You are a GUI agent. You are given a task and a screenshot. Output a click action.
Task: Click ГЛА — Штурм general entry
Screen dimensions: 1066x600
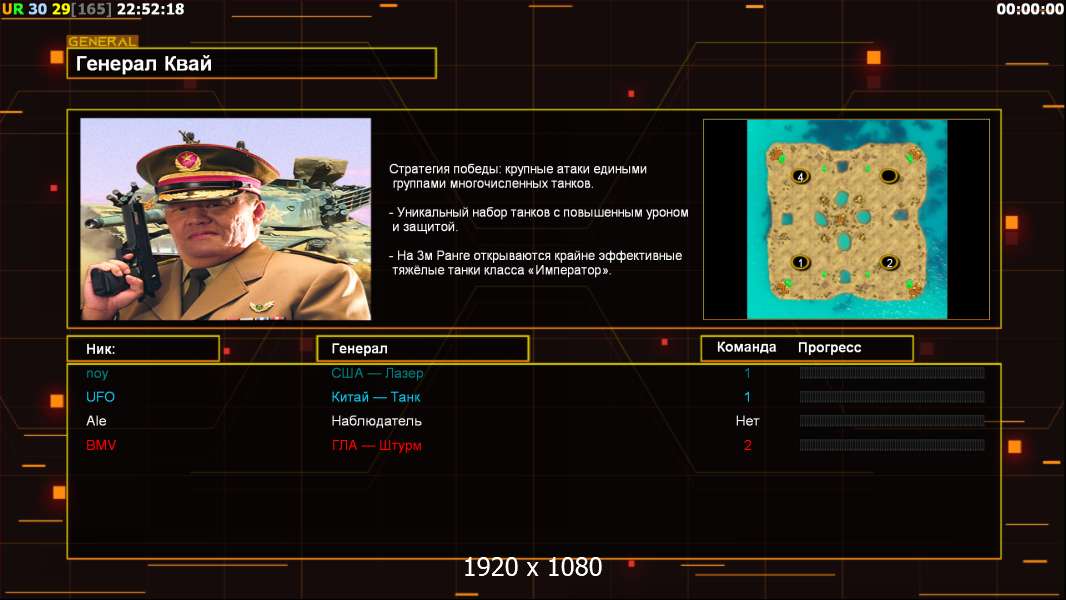377,445
